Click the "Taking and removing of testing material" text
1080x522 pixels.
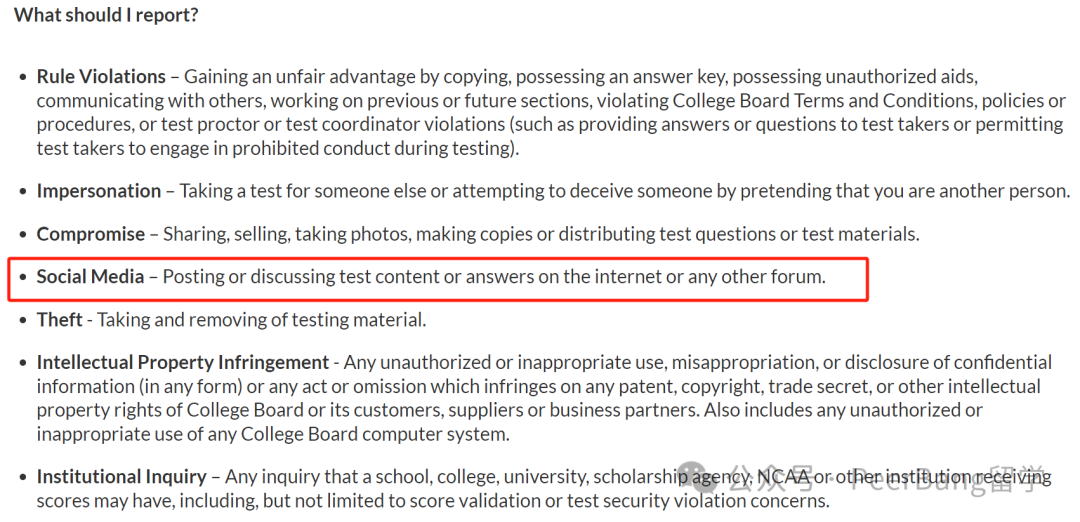(260, 320)
